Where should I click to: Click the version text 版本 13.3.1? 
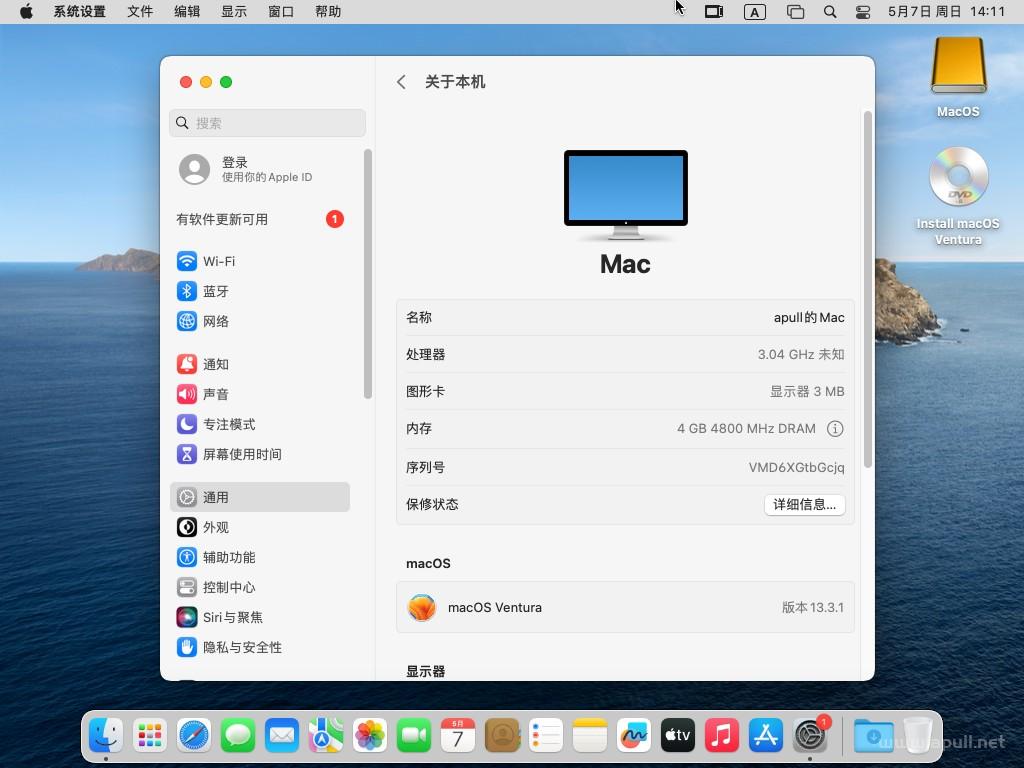813,607
